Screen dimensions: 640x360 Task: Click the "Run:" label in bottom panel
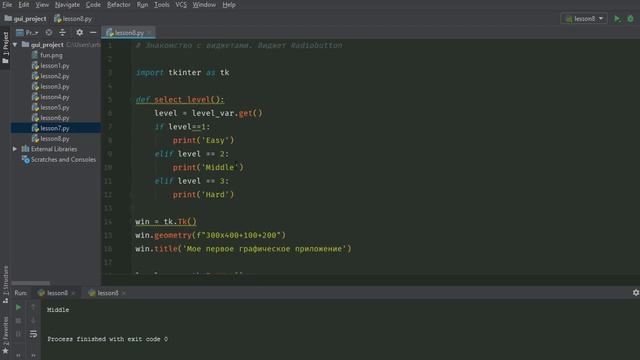pyautogui.click(x=20, y=293)
